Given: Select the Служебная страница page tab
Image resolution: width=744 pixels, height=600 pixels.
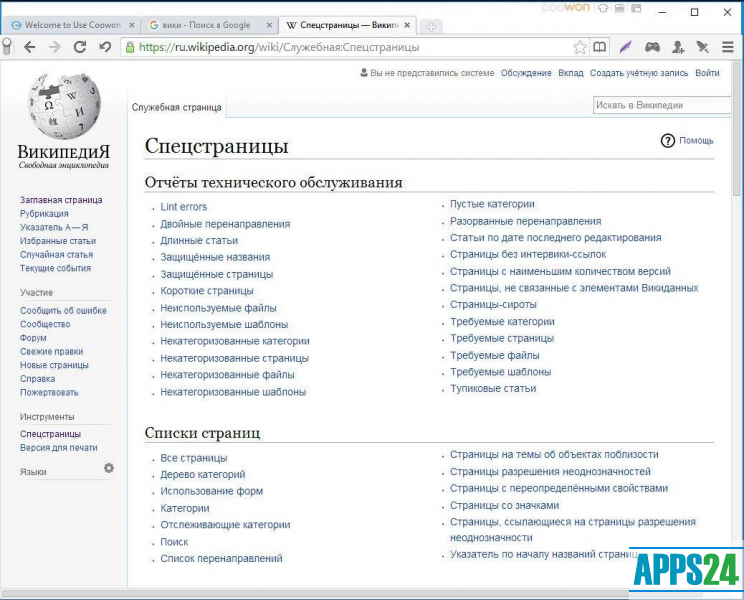Looking at the screenshot, I should coord(177,108).
